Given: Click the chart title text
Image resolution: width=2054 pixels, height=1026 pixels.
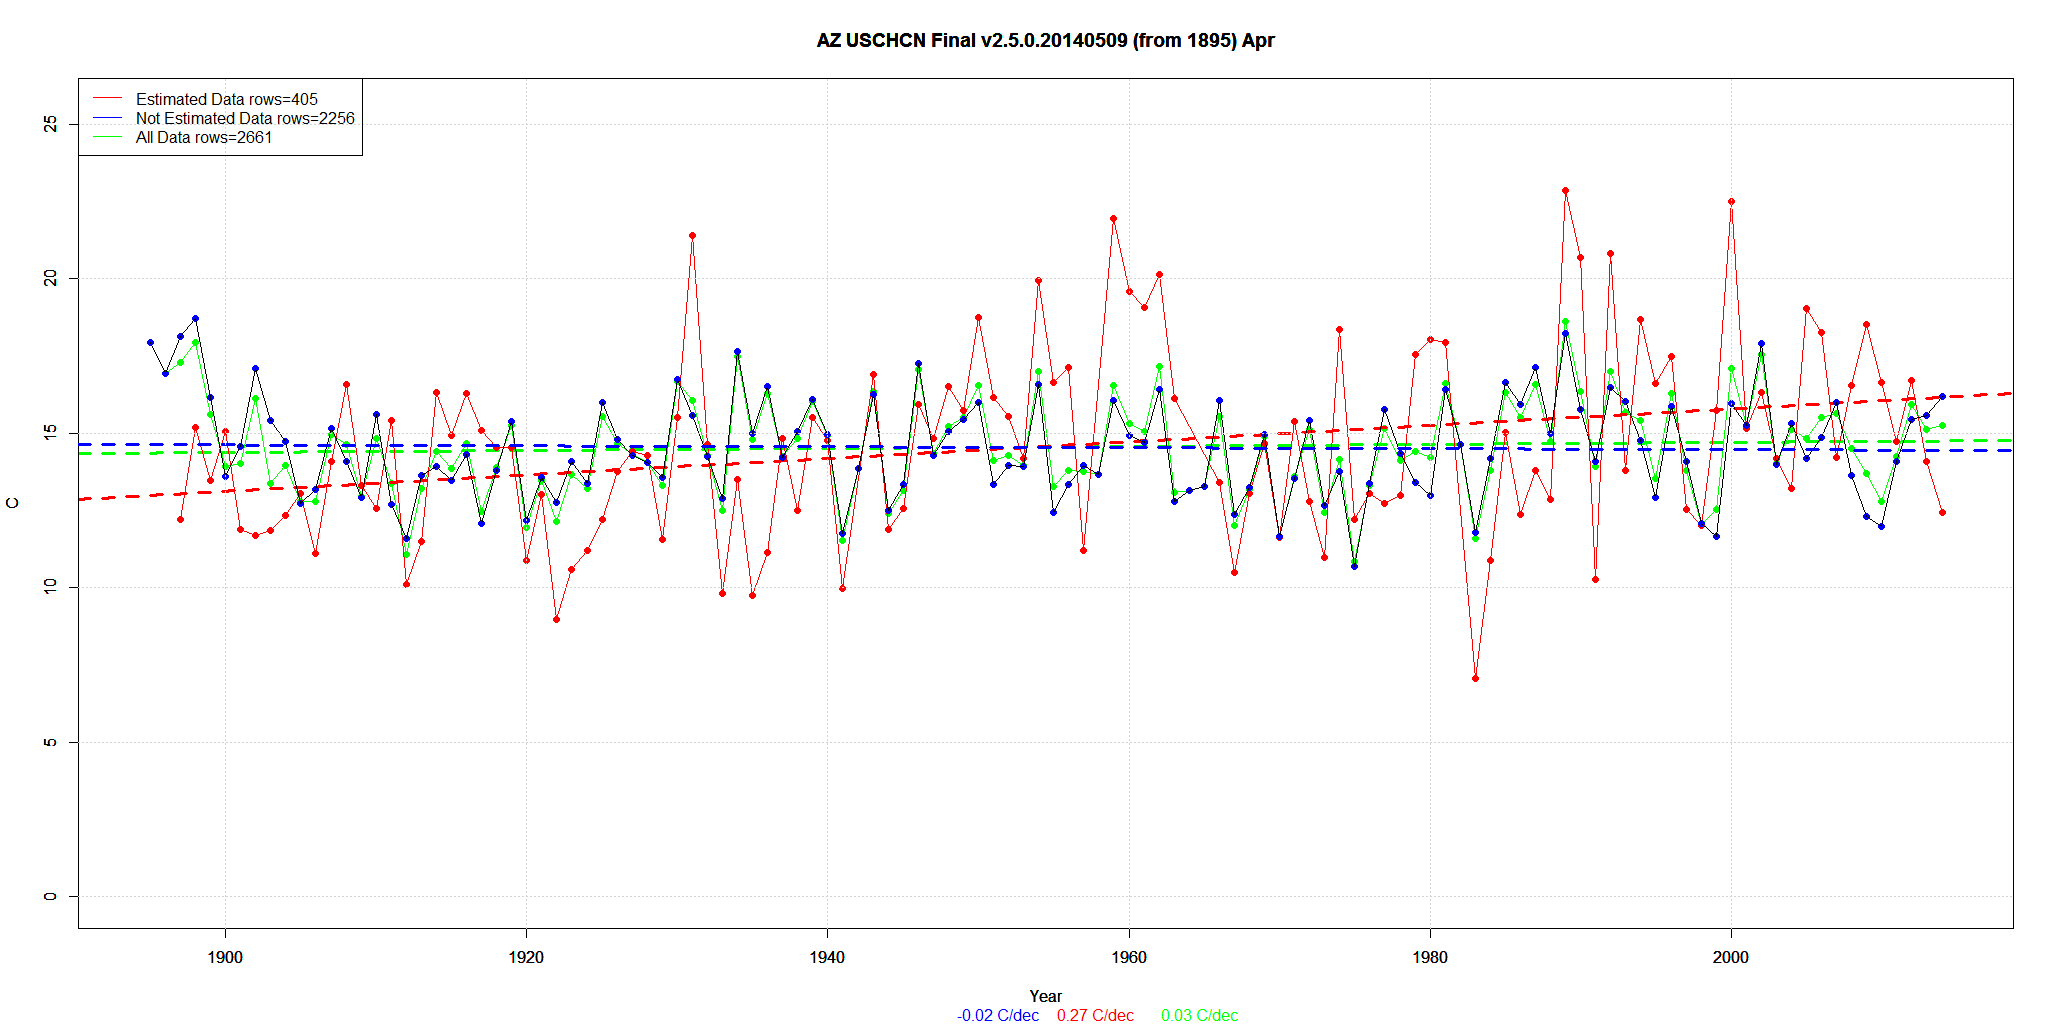Looking at the screenshot, I should tap(1045, 41).
